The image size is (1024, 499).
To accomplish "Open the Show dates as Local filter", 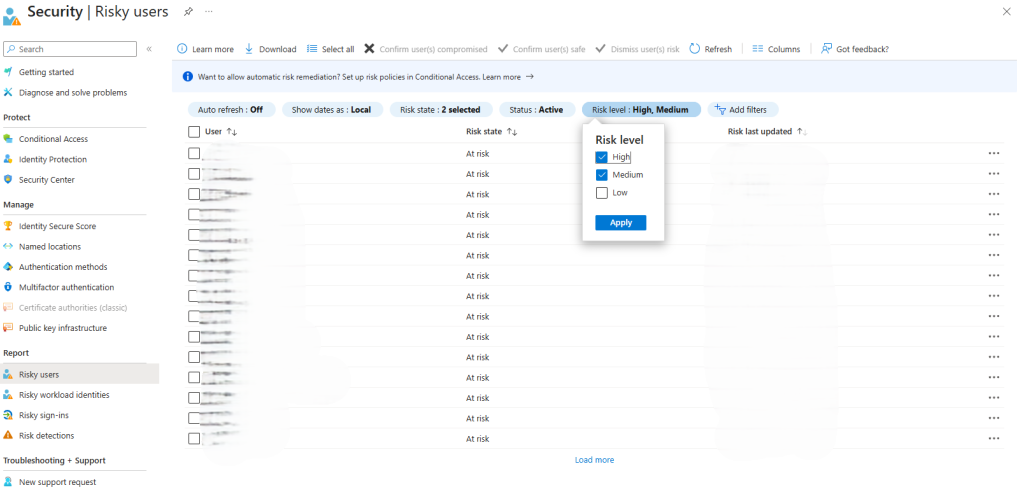I will click(x=331, y=110).
